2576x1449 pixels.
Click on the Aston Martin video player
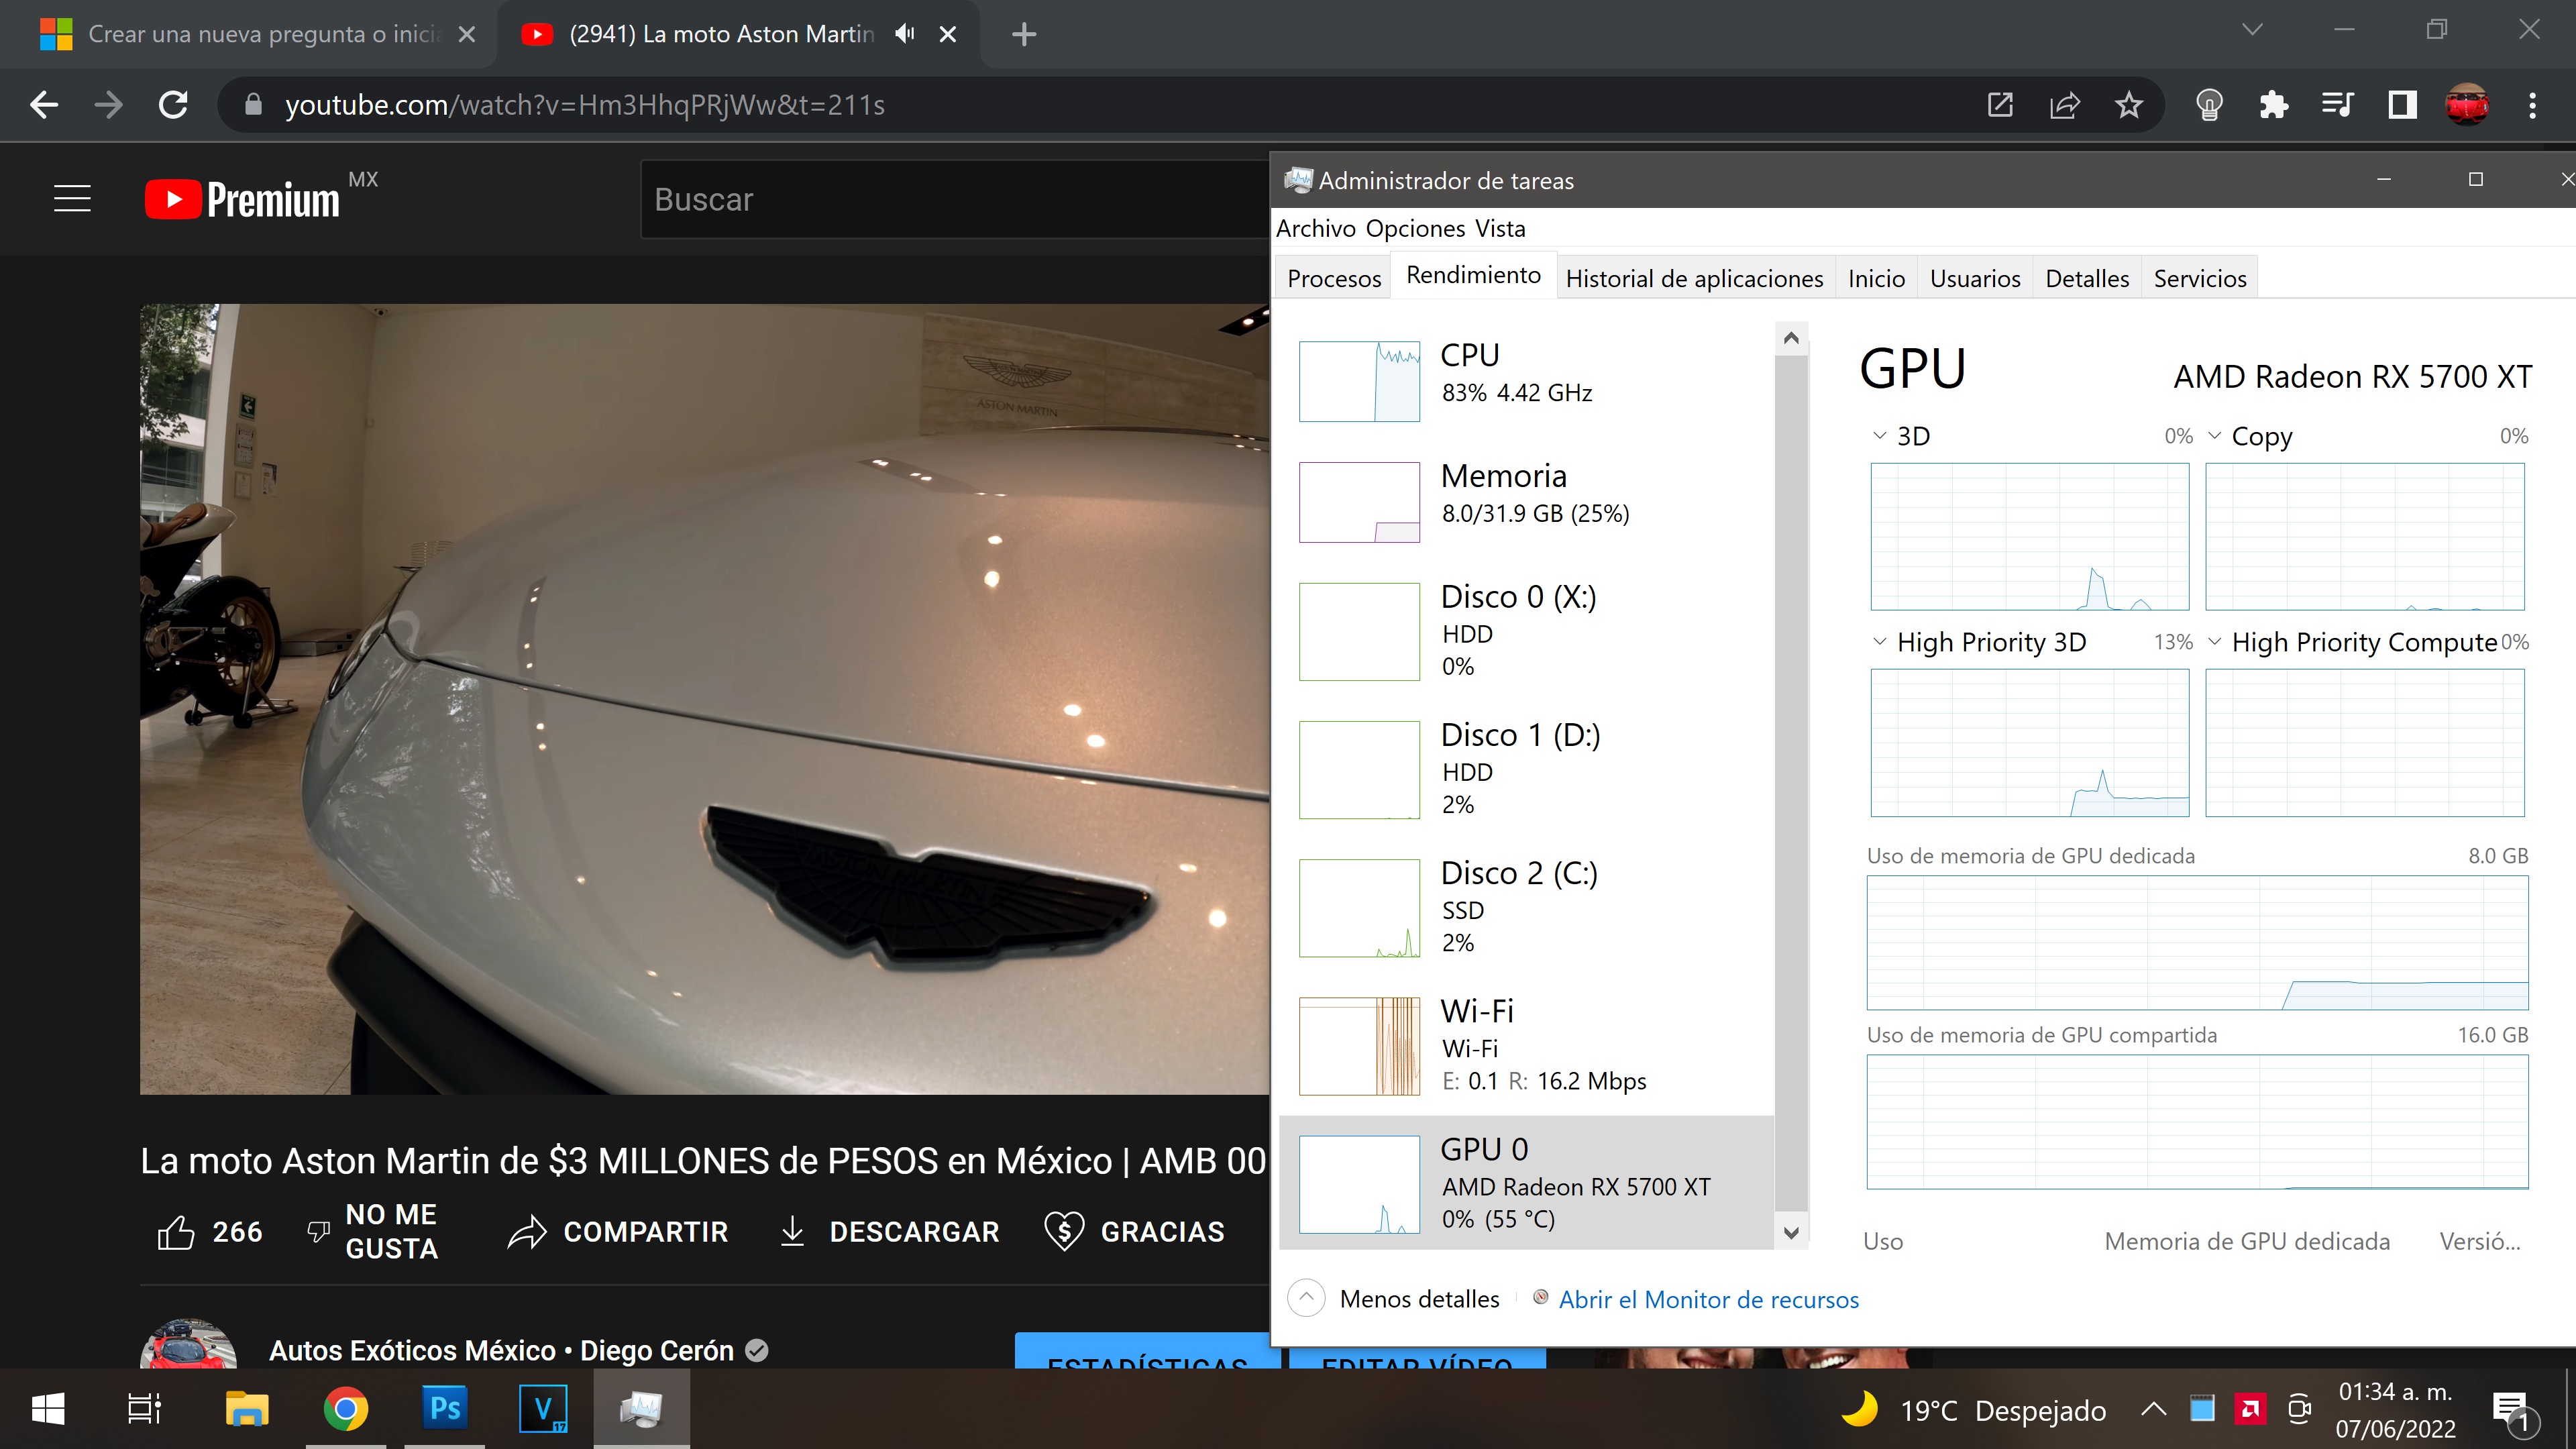(704, 698)
